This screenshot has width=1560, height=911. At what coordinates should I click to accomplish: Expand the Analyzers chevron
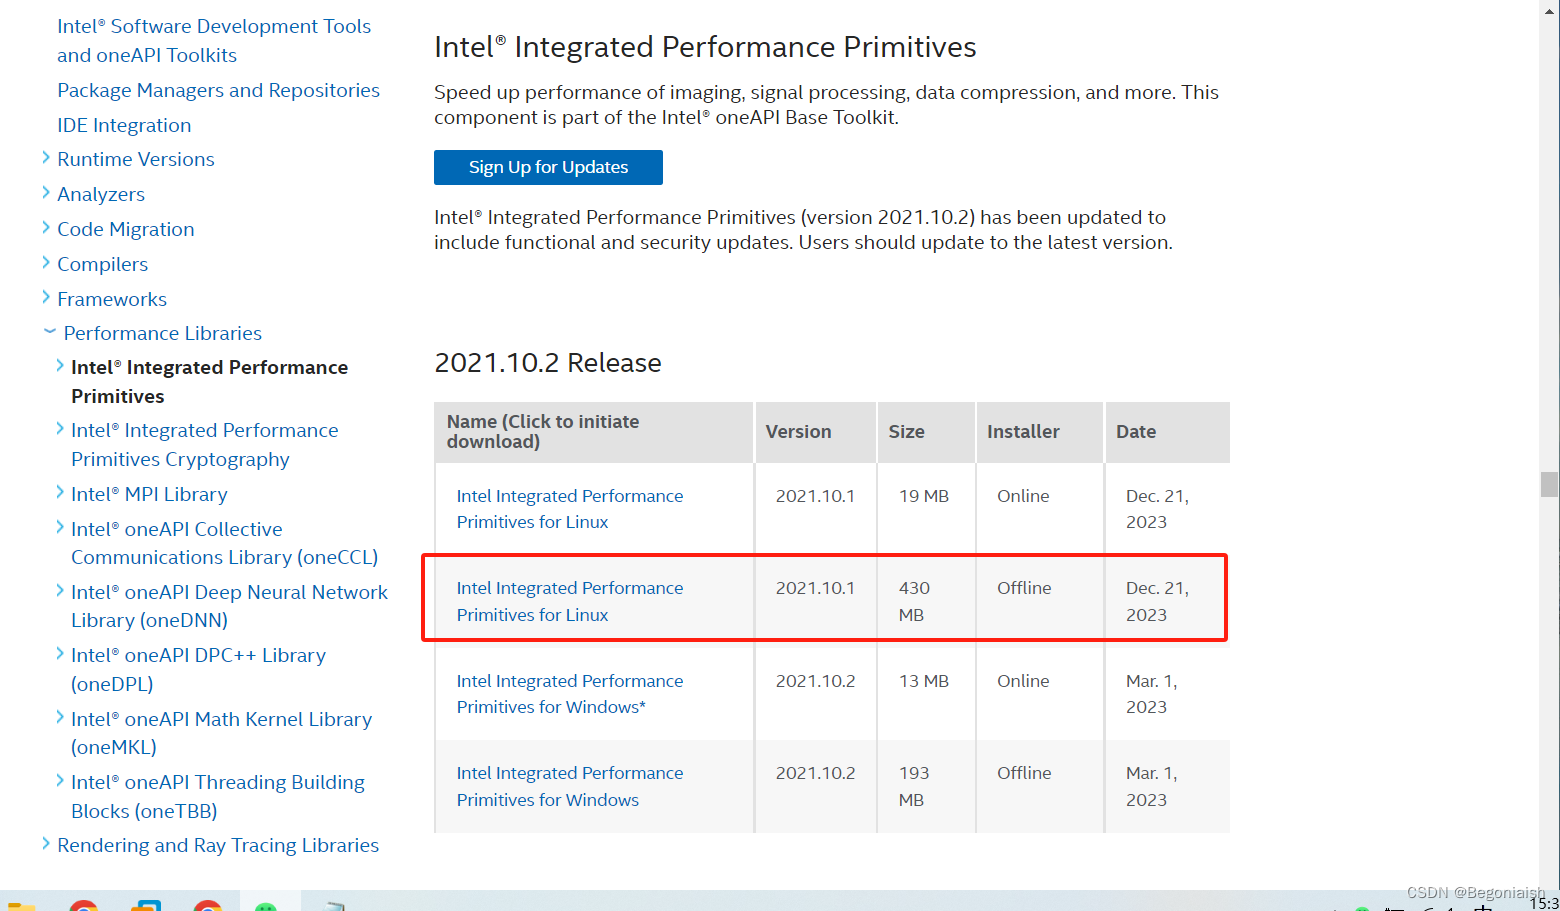(46, 193)
